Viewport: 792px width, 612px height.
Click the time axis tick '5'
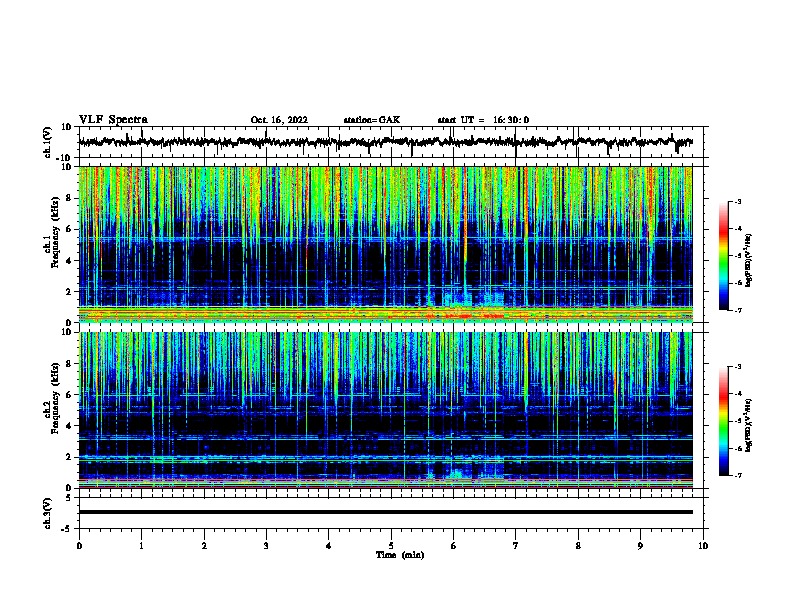pyautogui.click(x=391, y=546)
